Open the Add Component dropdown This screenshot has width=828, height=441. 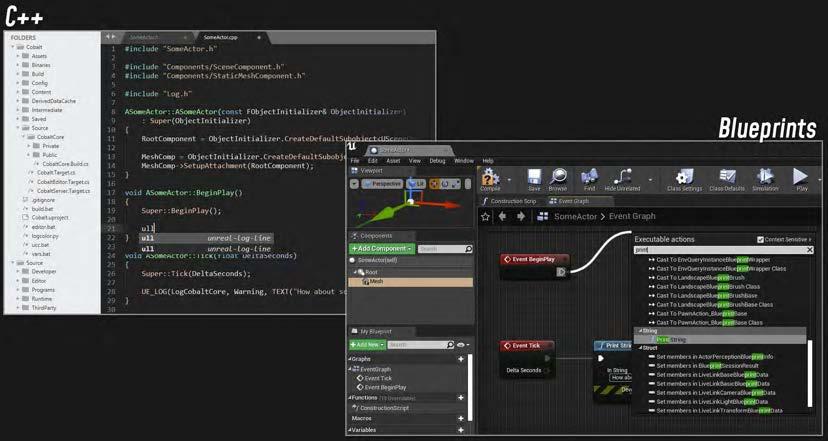pyautogui.click(x=382, y=248)
